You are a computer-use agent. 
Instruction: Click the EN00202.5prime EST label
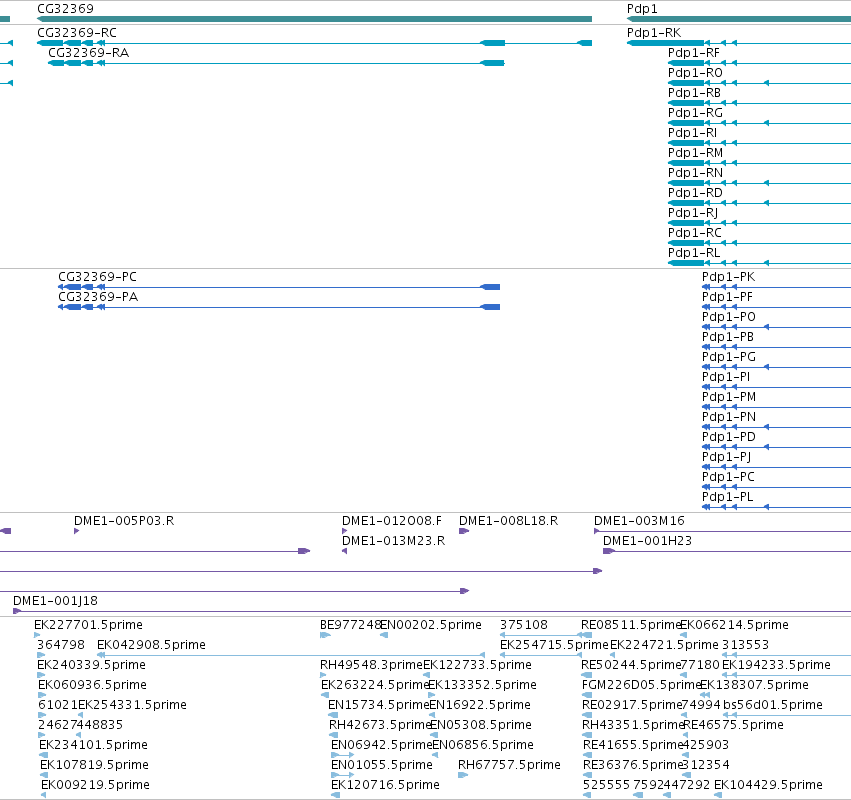click(431, 625)
